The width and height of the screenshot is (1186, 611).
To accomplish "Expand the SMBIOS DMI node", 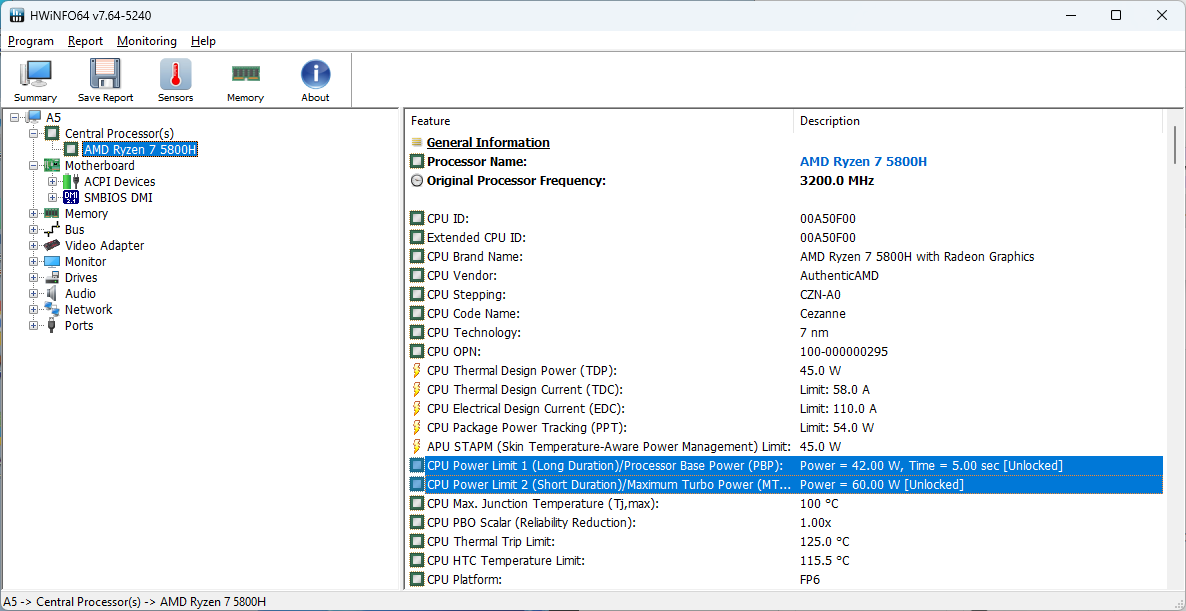I will (52, 197).
